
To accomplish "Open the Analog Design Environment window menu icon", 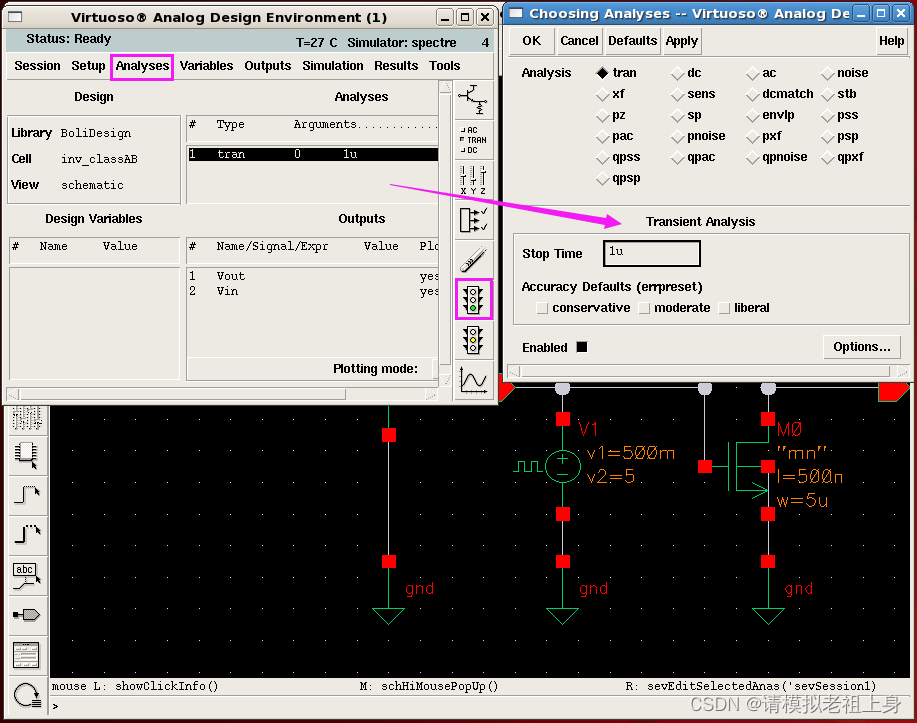I will click(x=15, y=17).
